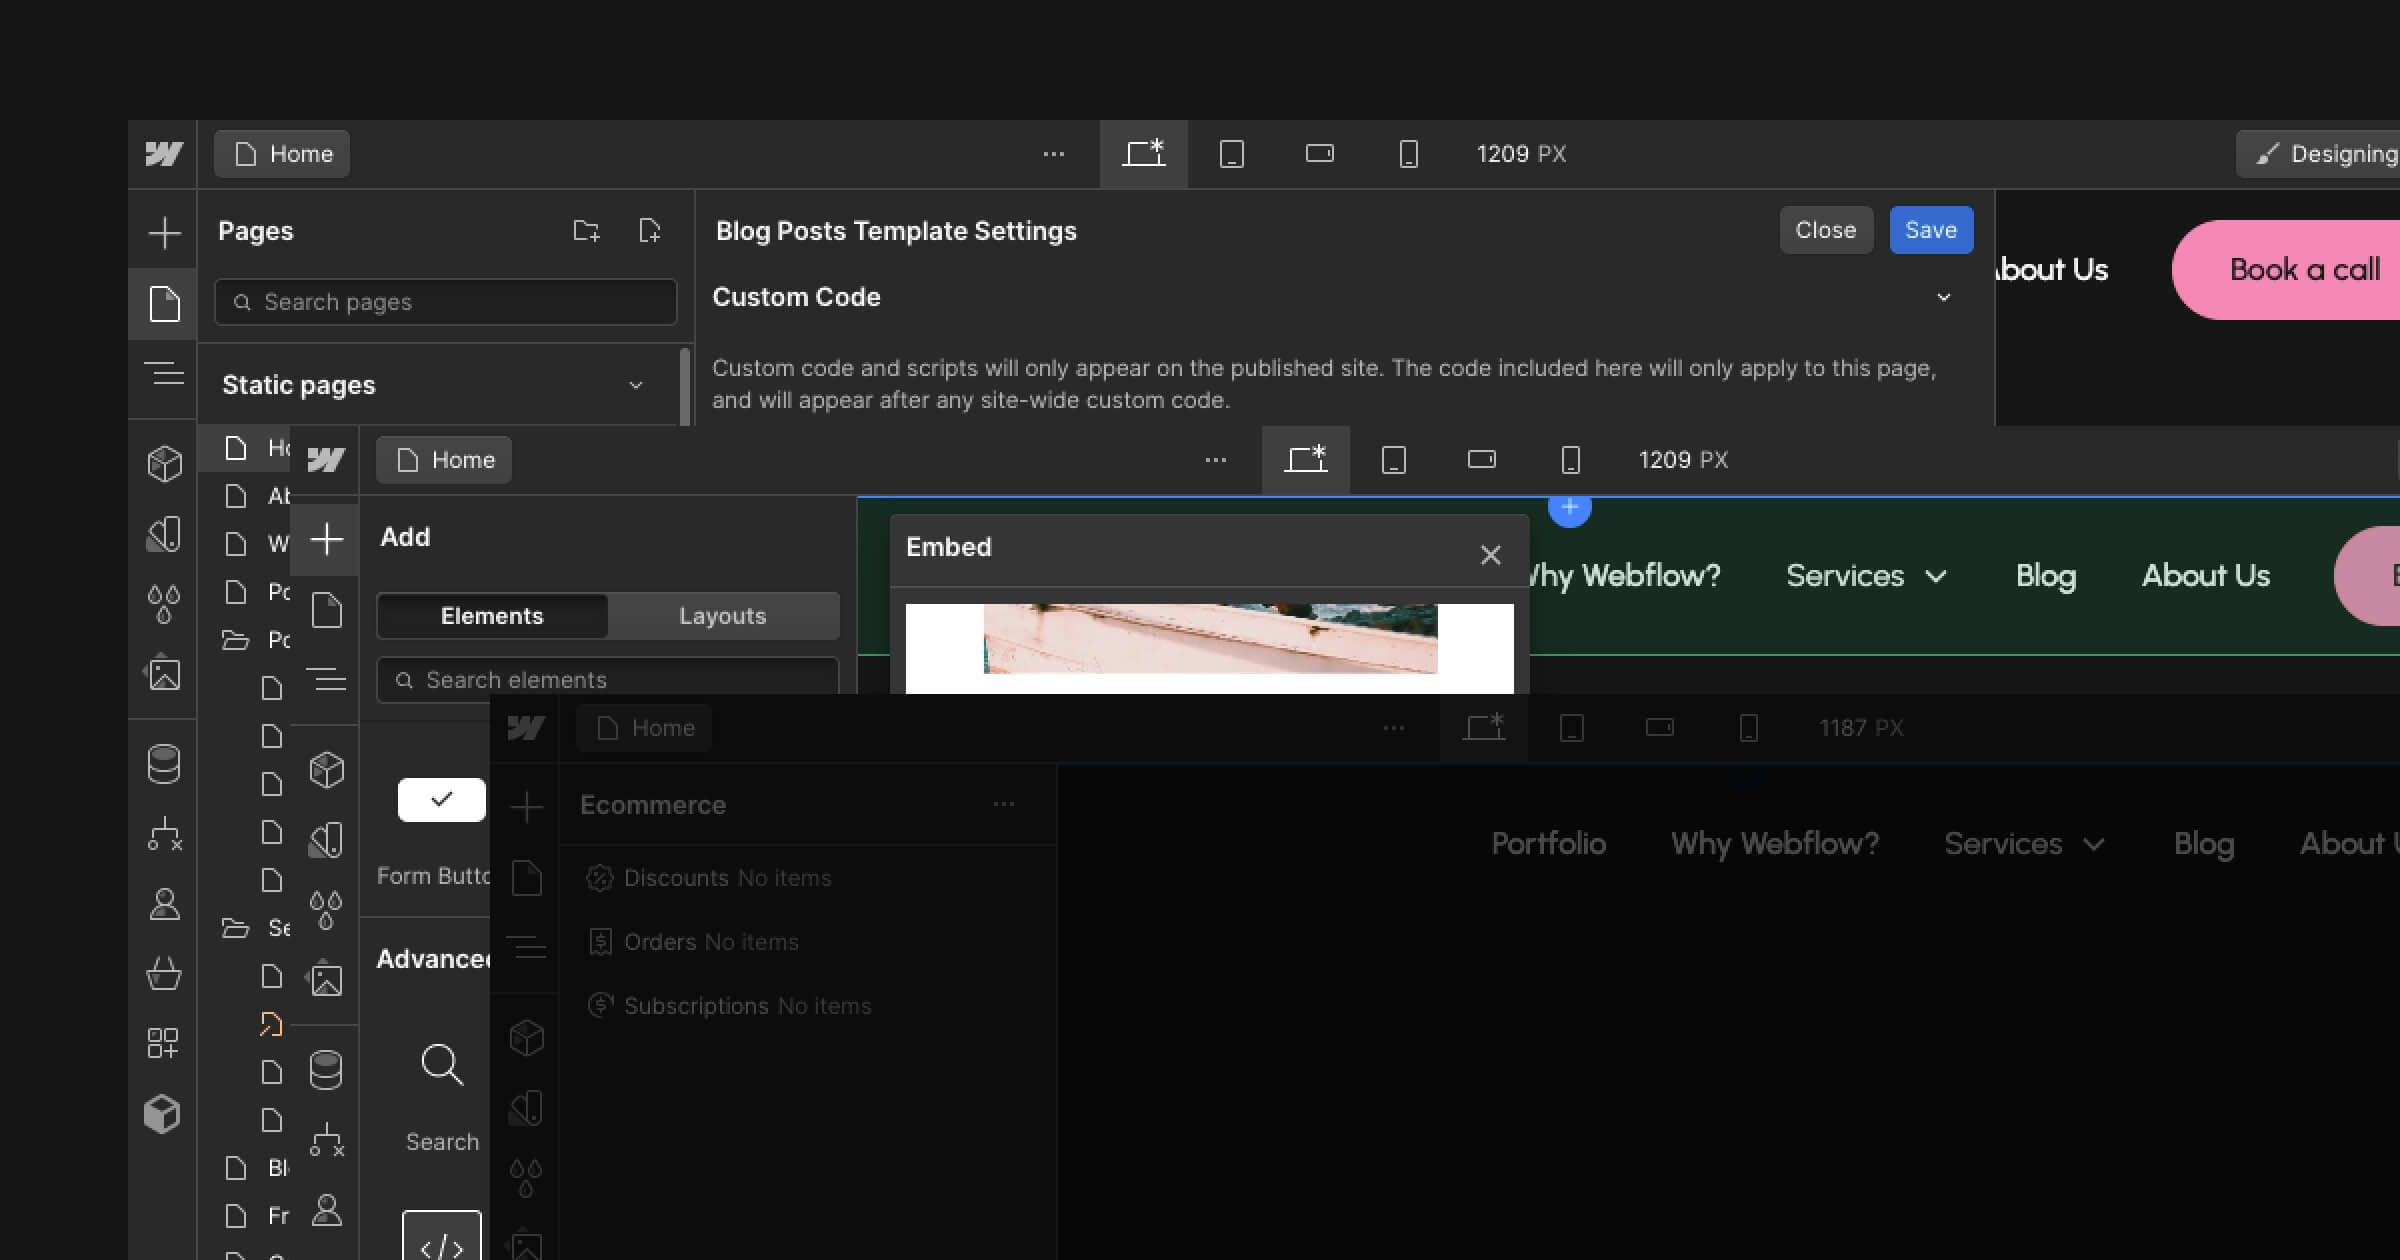Select tablet breakpoint in the Add panel window
Screen dimensions: 2400x1260
pyautogui.click(x=1394, y=460)
